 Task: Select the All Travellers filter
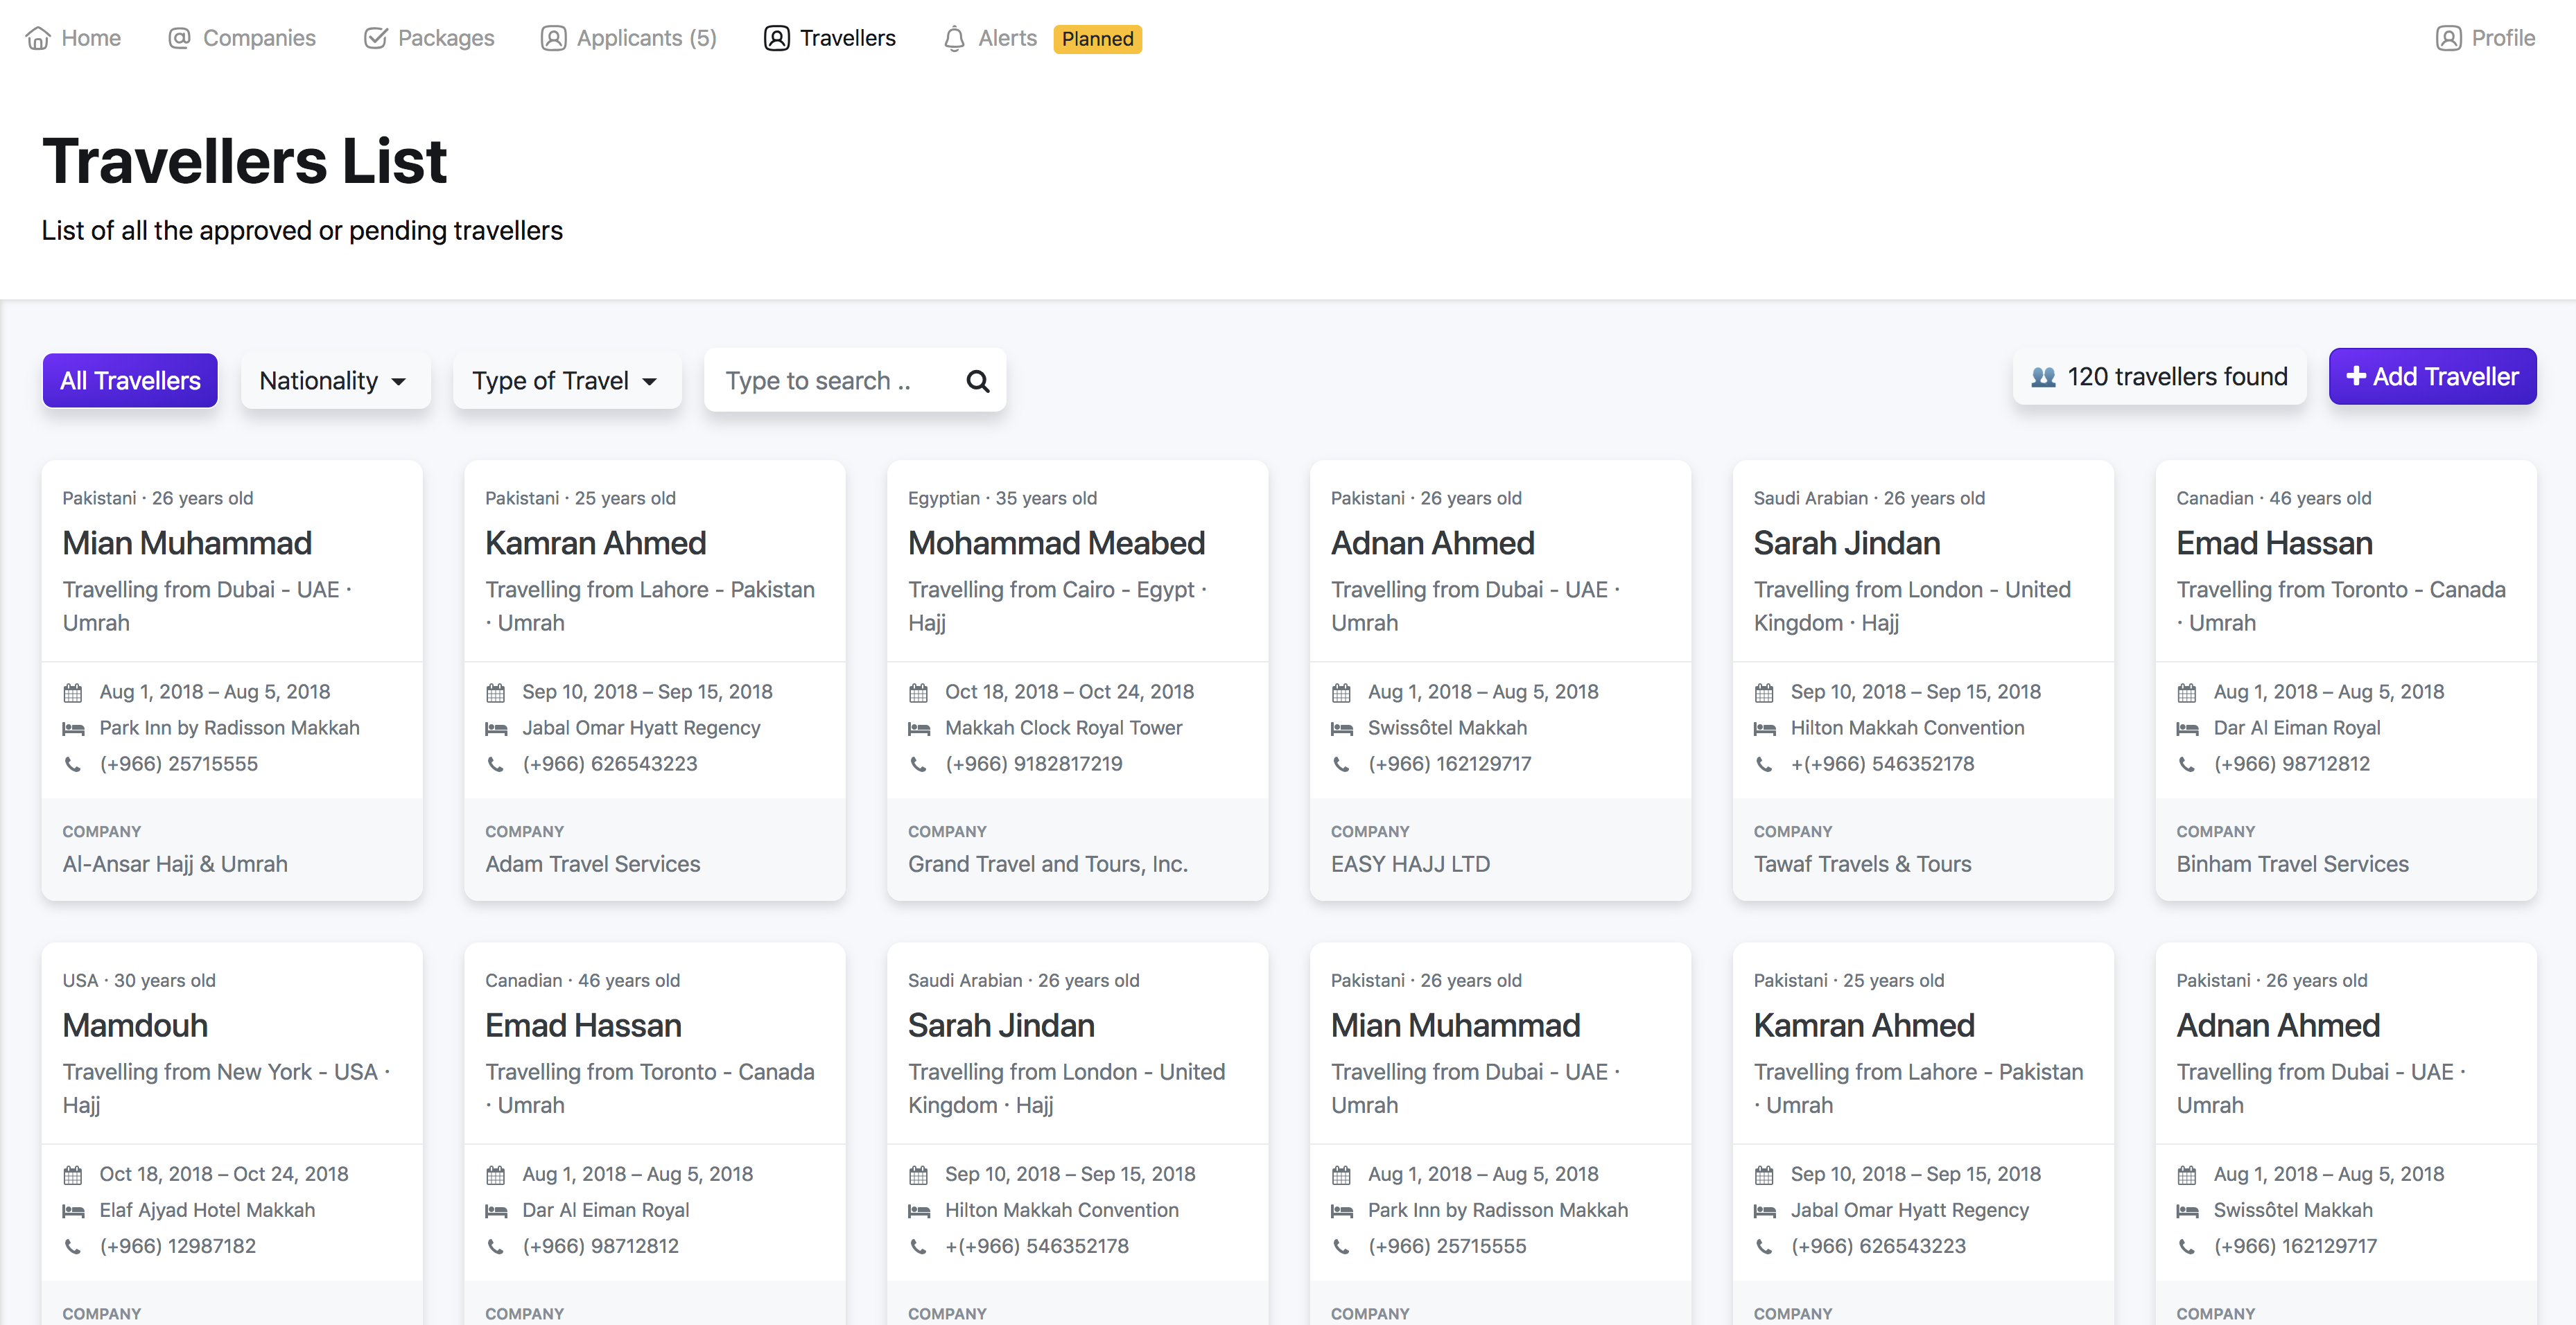[130, 381]
